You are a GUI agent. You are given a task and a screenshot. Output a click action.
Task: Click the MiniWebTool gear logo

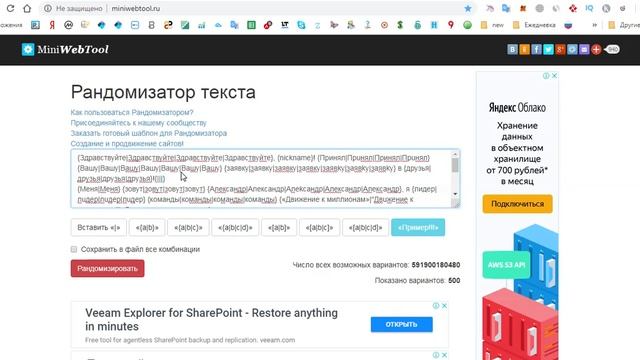pyautogui.click(x=28, y=49)
